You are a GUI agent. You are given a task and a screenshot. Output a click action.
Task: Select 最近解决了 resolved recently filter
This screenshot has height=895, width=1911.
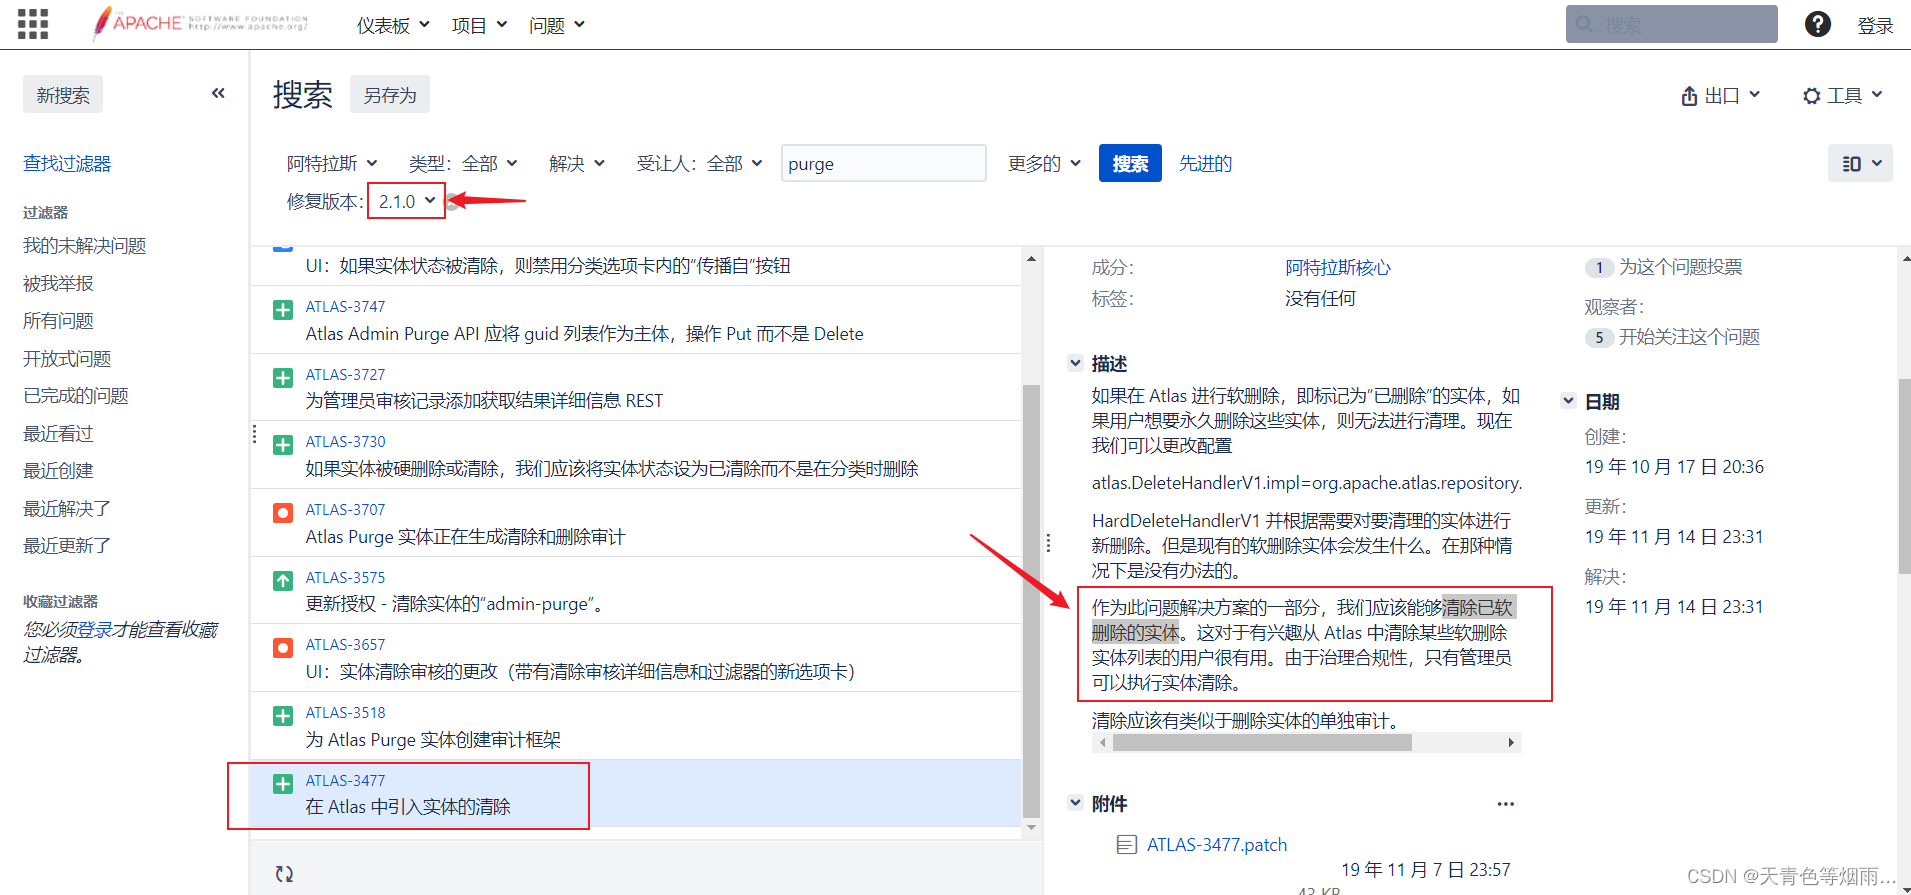point(67,509)
